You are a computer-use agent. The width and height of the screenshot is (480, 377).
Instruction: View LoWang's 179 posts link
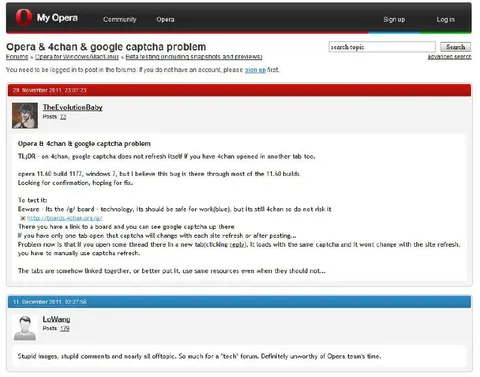(x=65, y=328)
